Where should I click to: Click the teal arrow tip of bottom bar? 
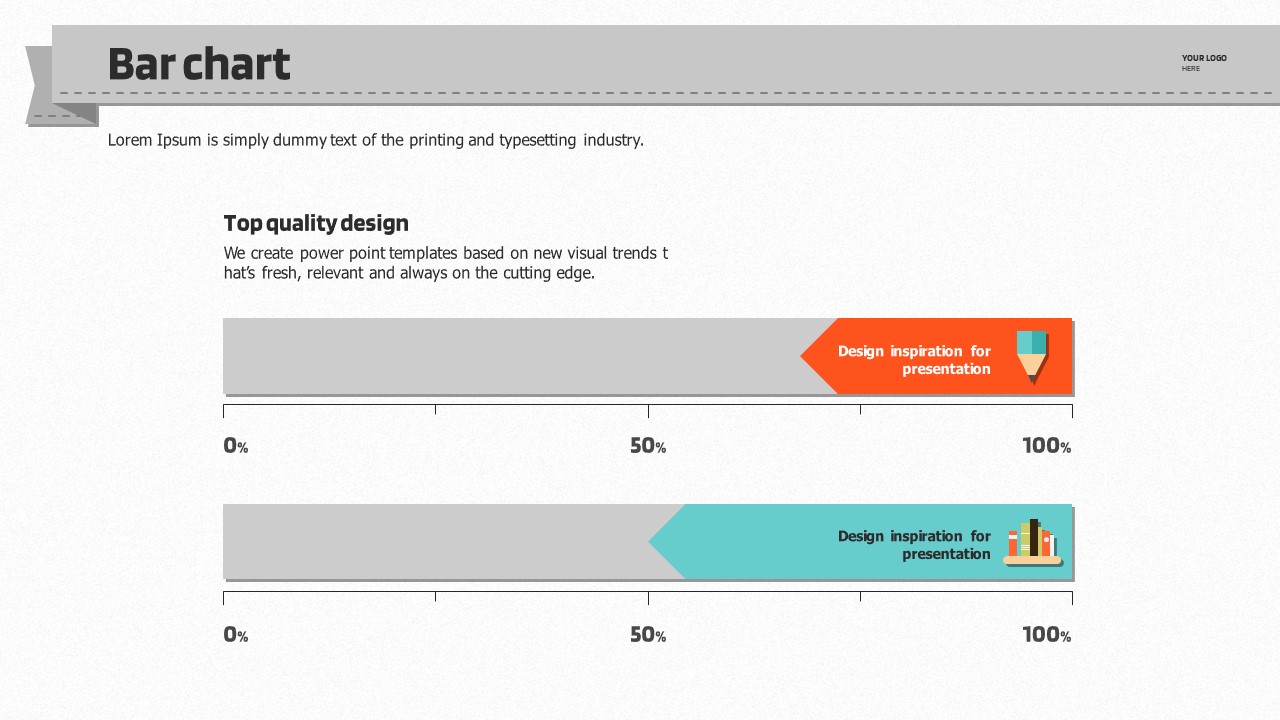click(x=664, y=542)
